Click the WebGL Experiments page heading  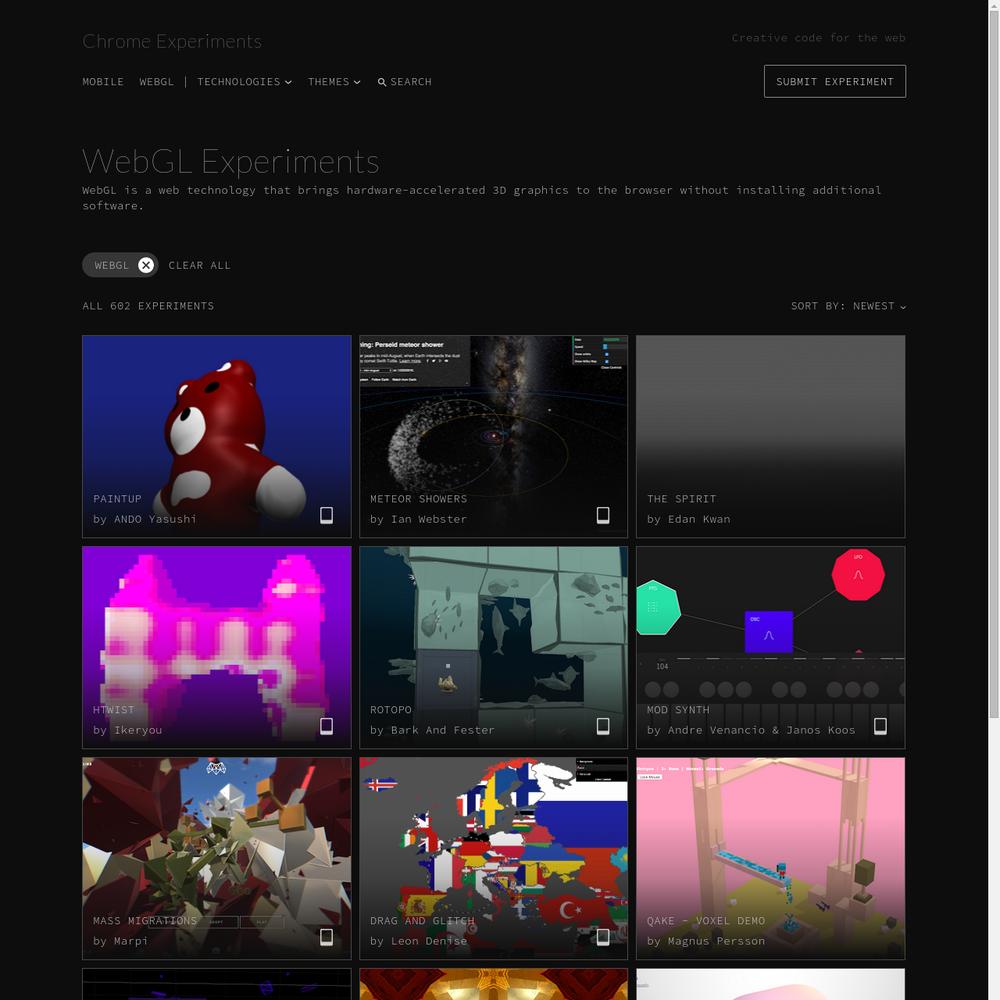tap(231, 161)
